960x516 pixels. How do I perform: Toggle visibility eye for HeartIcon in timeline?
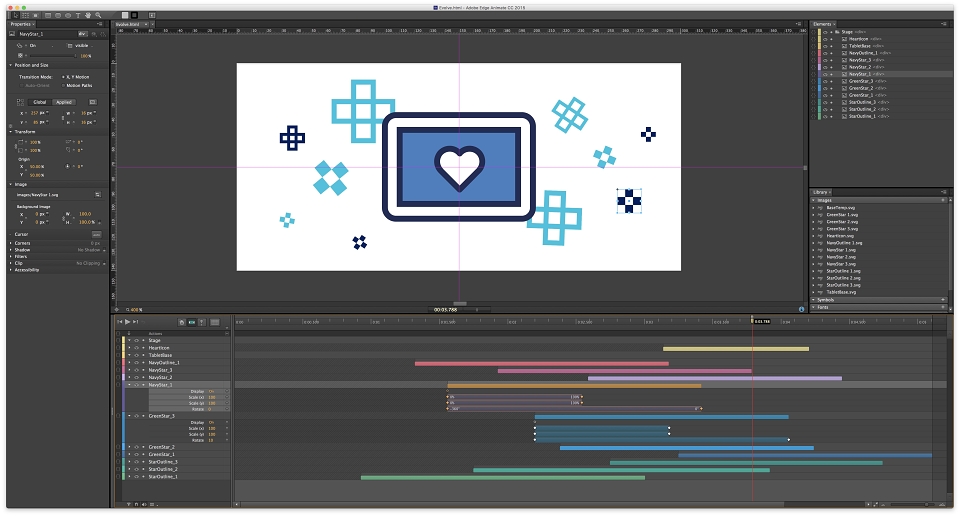[137, 348]
